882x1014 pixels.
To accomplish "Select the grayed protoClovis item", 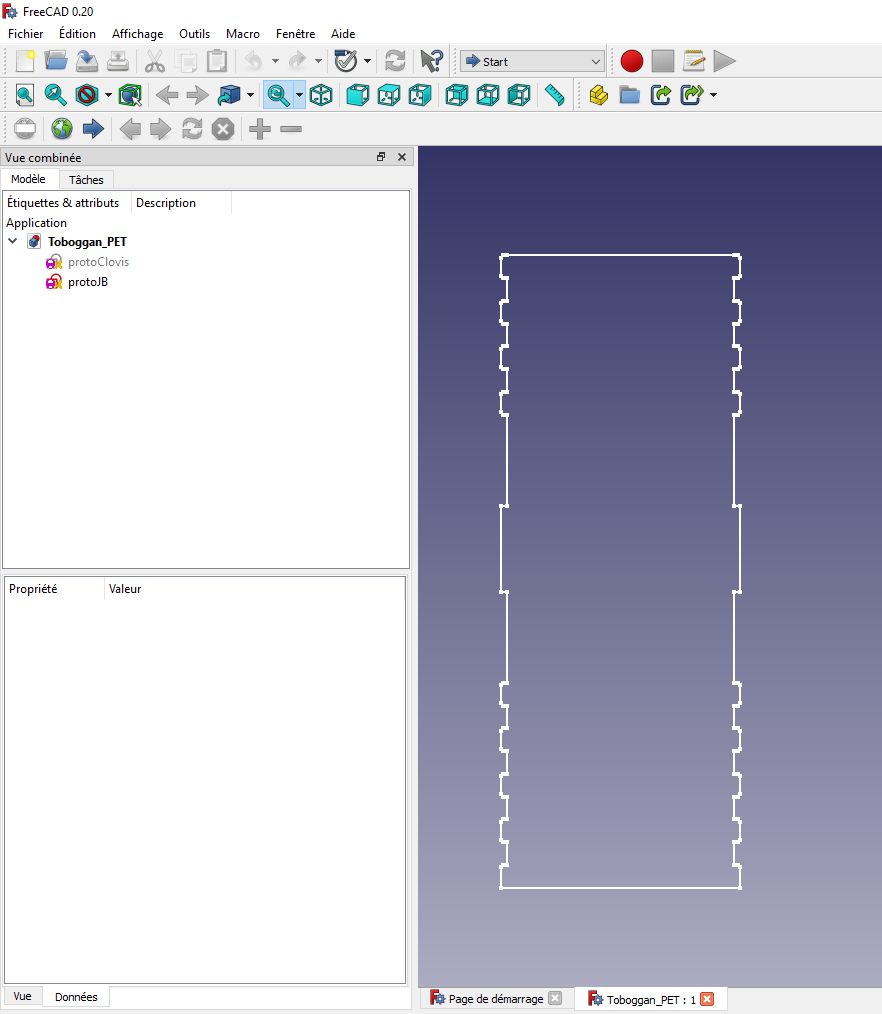I will point(98,262).
